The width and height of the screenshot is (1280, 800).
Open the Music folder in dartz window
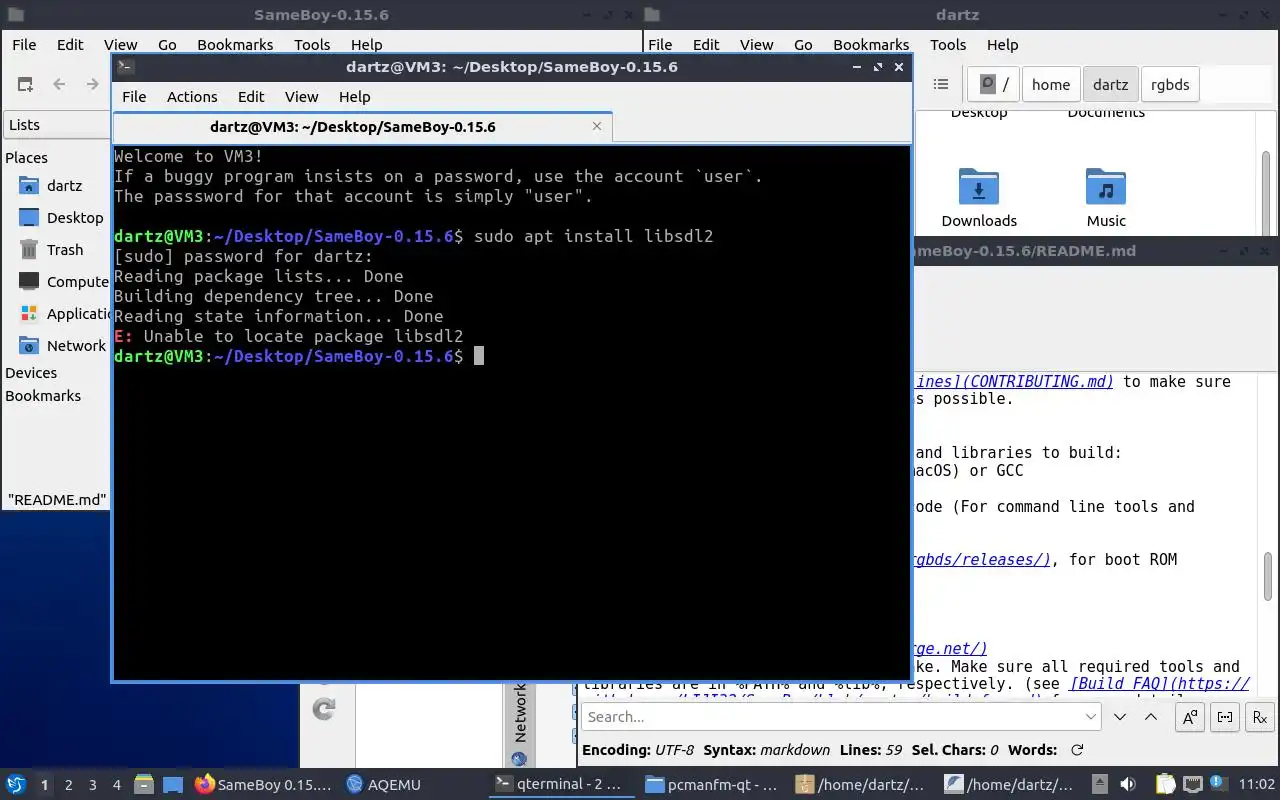pos(1106,198)
